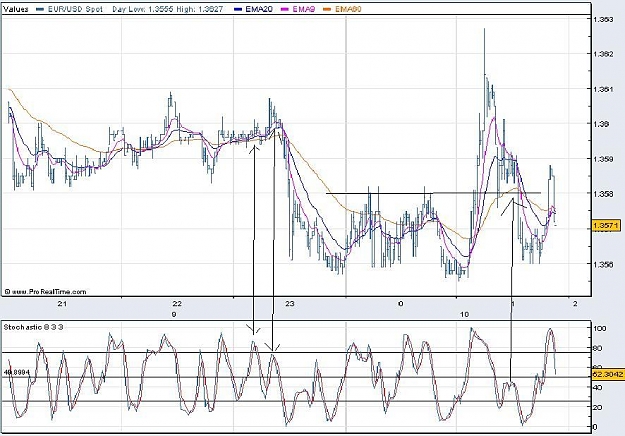Click the orange EMA90 legend color dash
The height and width of the screenshot is (436, 625).
pos(328,9)
